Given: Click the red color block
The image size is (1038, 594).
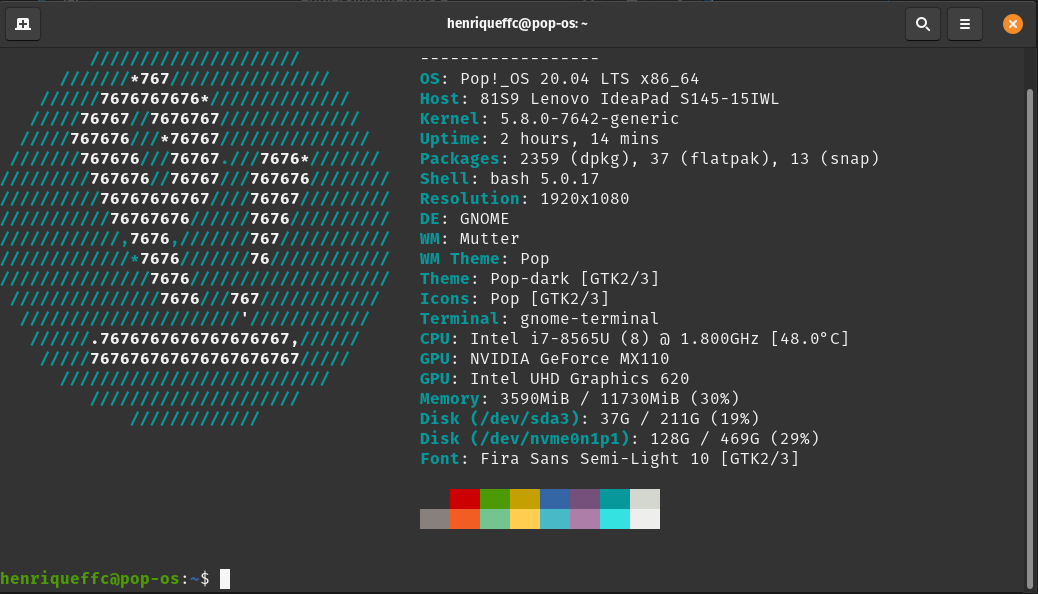Looking at the screenshot, I should pyautogui.click(x=464, y=499).
